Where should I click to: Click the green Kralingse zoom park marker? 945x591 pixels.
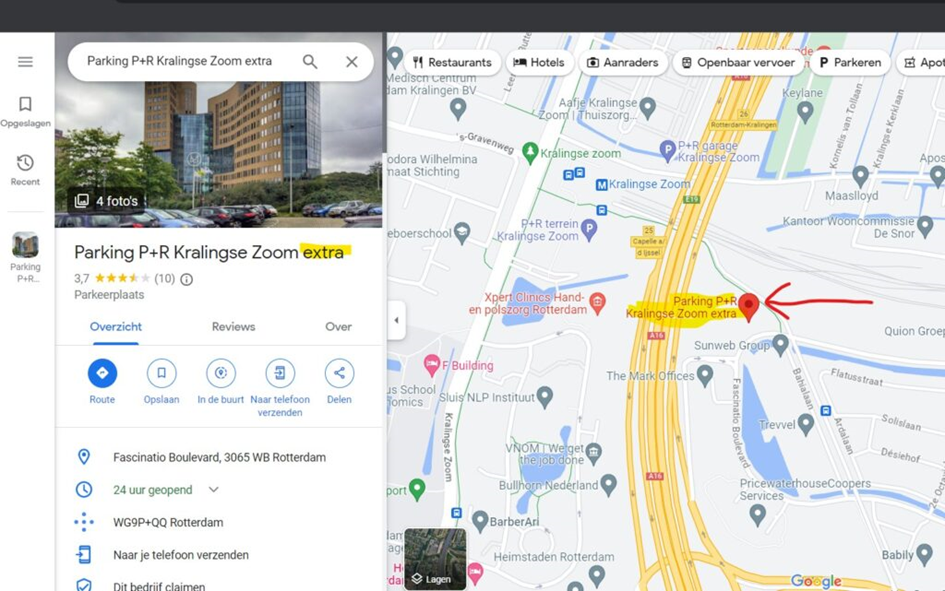click(530, 152)
